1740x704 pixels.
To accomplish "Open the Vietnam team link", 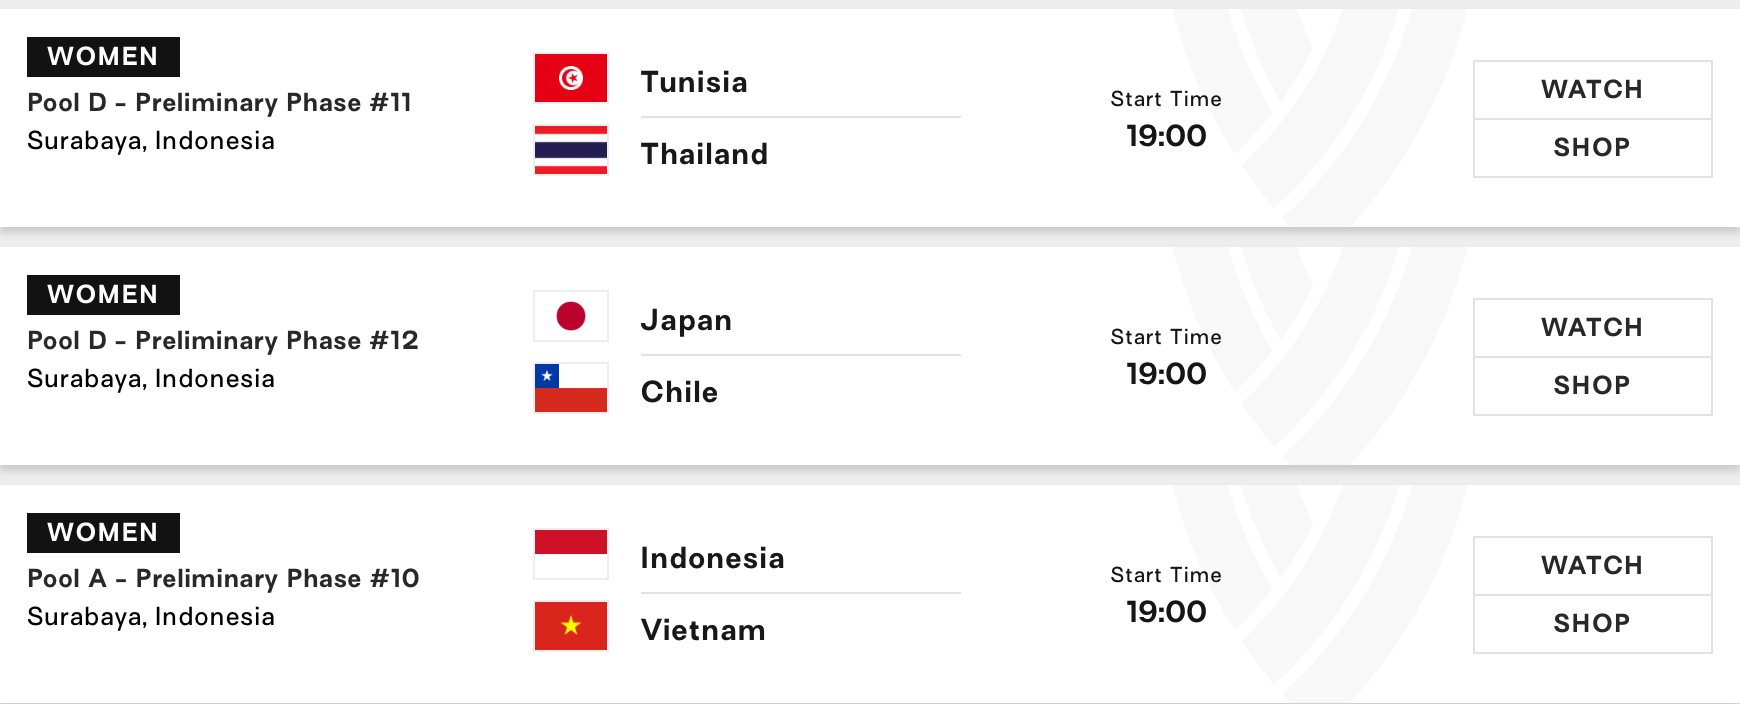I will click(703, 630).
